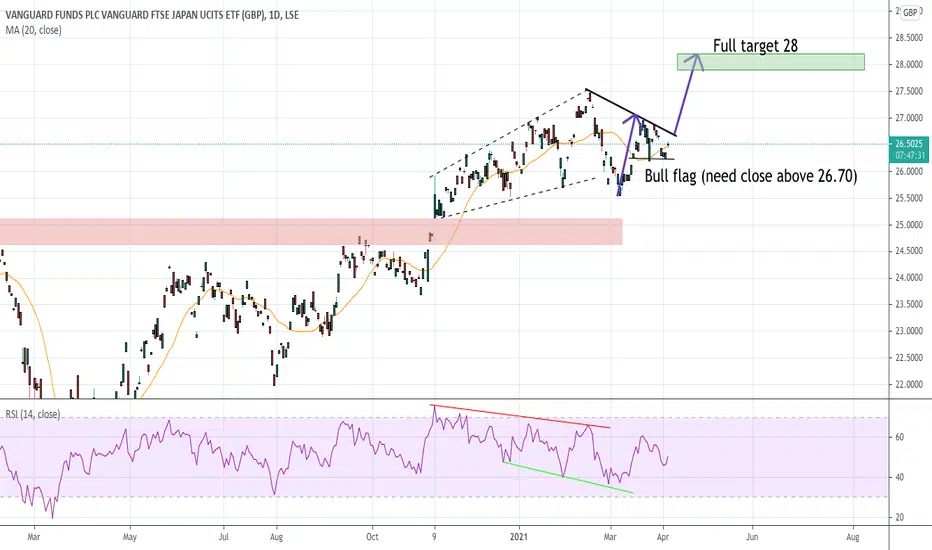Click the Vanguard FTSE Japan UCITS ETF symbol title
This screenshot has height=550, width=932.
point(152,15)
